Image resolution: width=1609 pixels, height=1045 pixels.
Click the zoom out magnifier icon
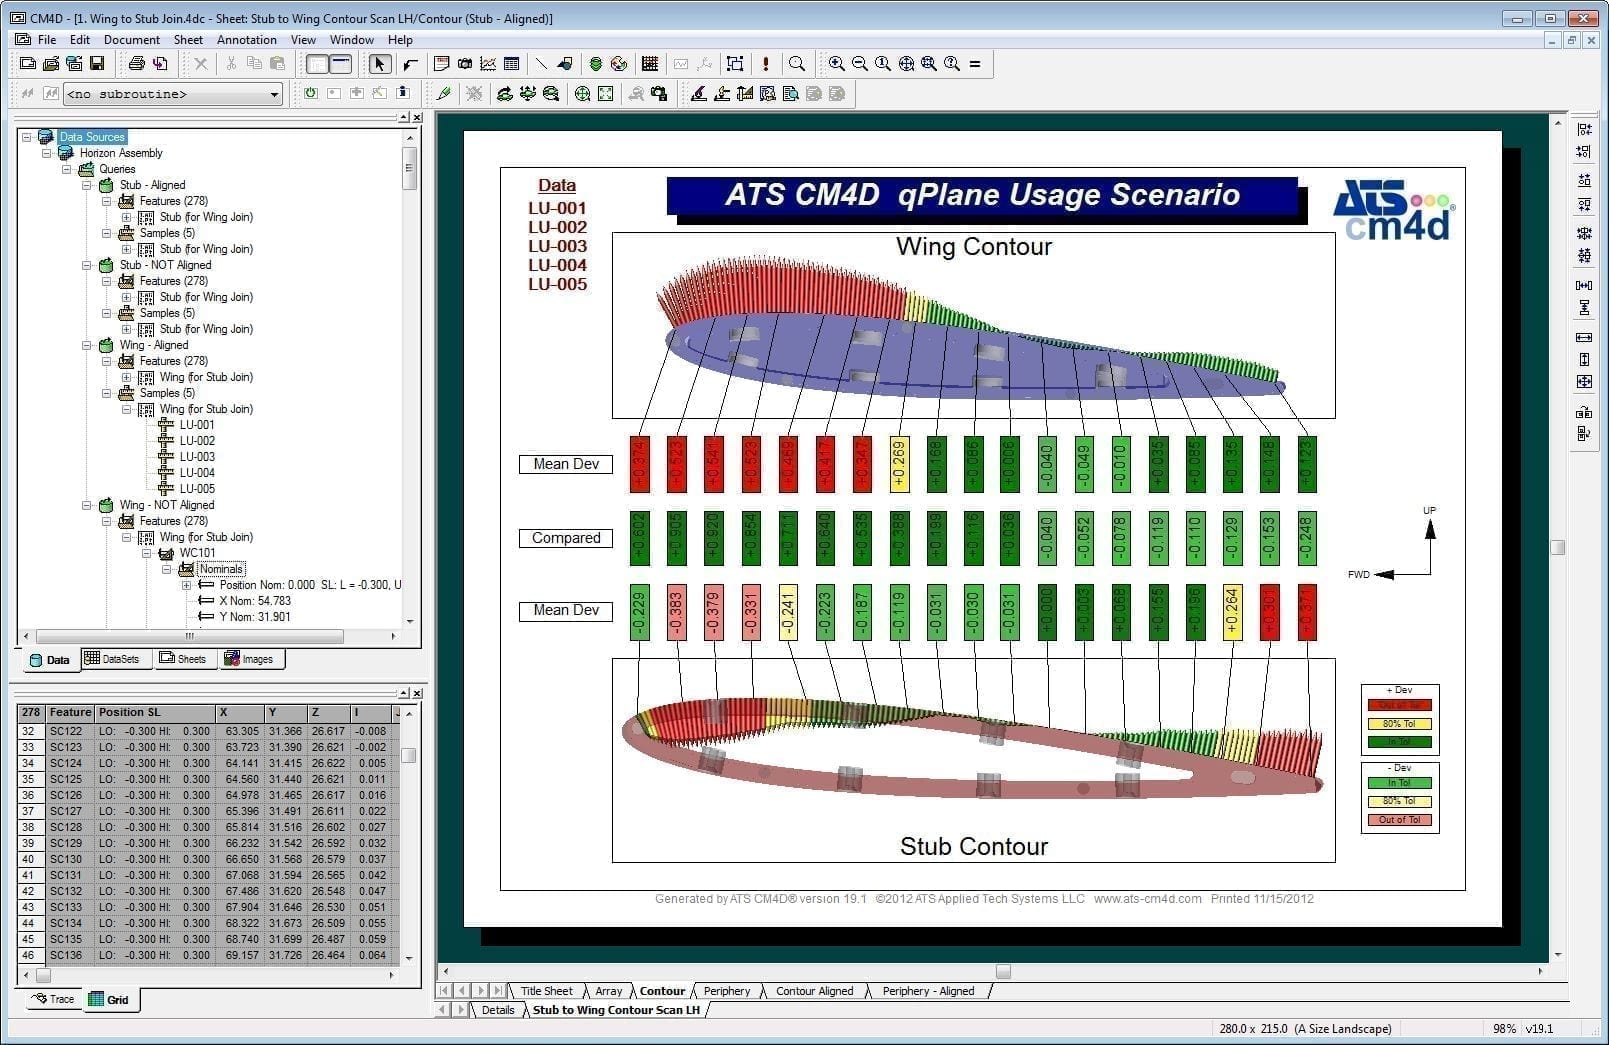coord(859,64)
